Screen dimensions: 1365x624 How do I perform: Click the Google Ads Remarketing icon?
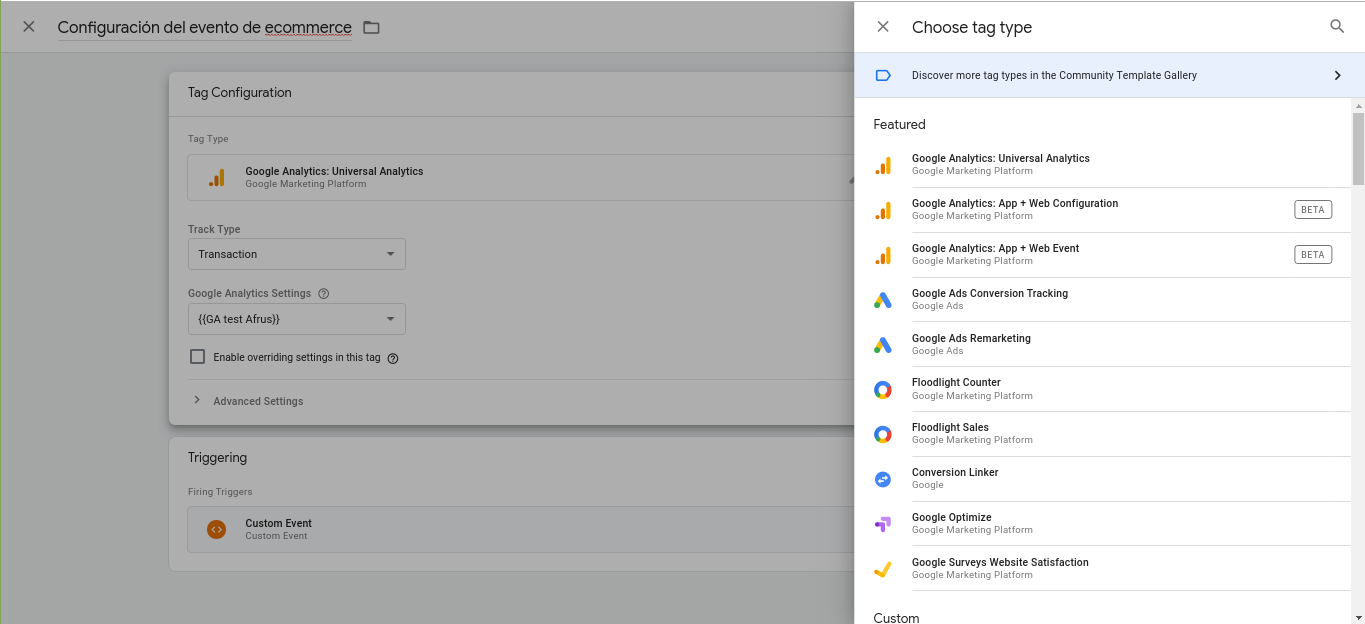(883, 345)
